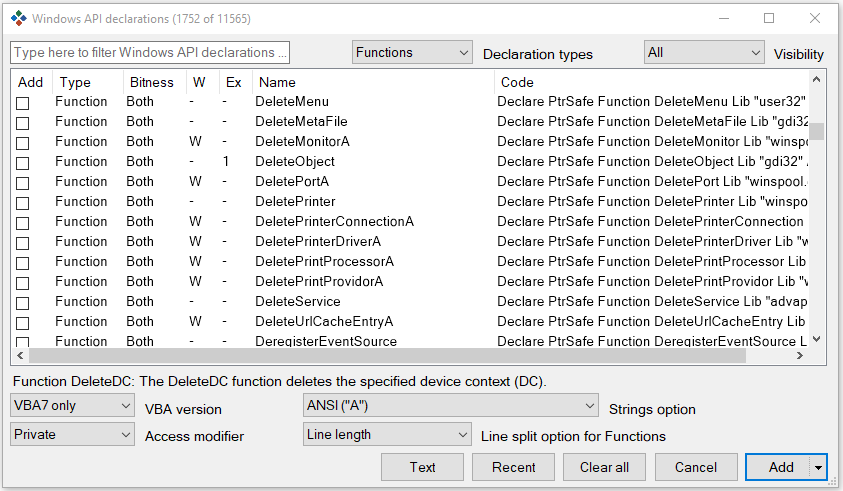
Task: Open the All visibility dropdown
Action: point(704,52)
